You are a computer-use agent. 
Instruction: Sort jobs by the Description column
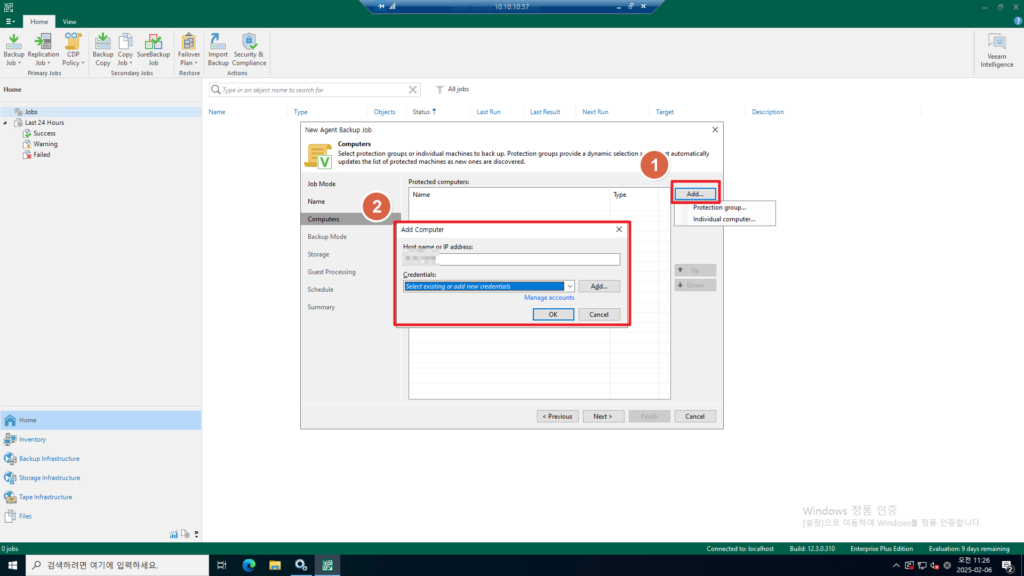point(767,112)
